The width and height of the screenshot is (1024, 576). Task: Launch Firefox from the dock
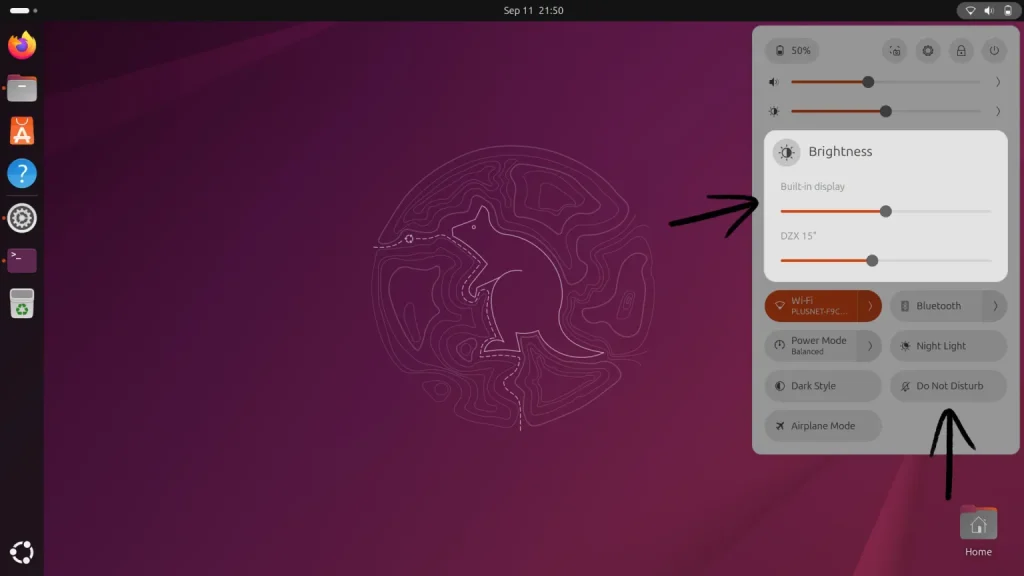coord(22,45)
